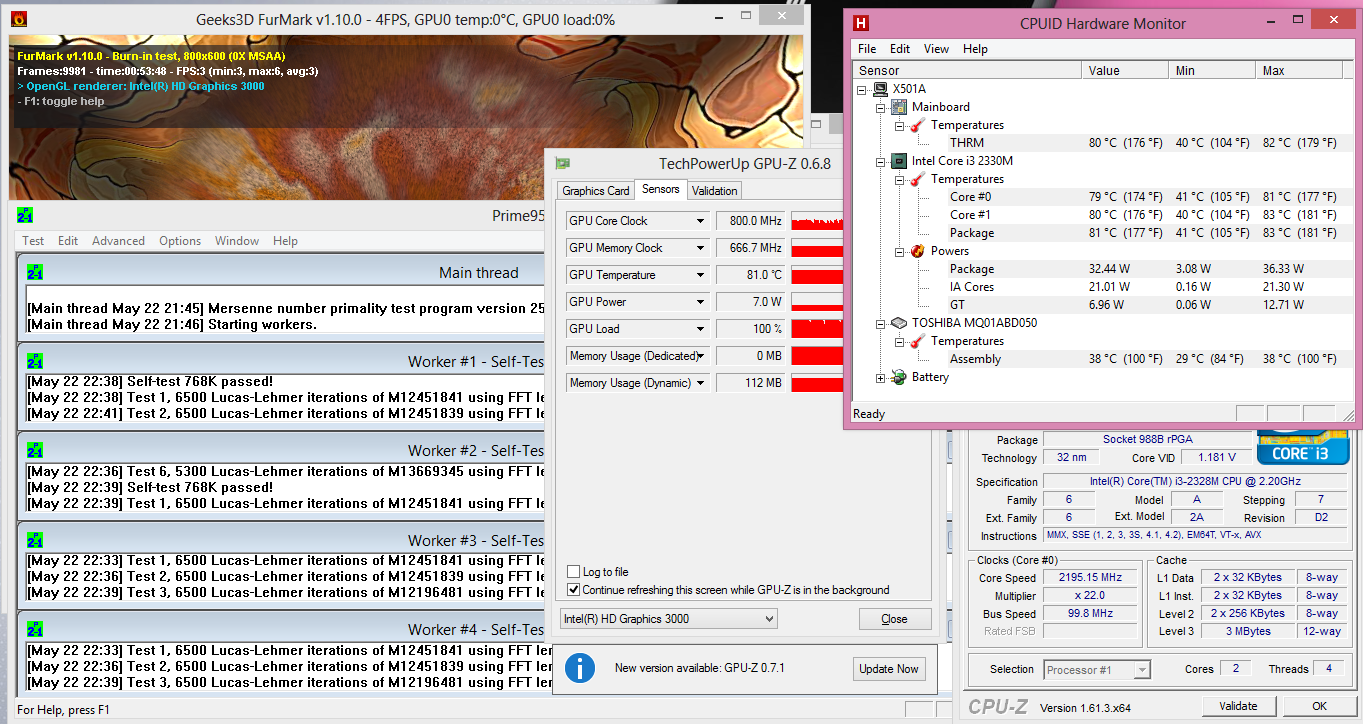Click the blue info icon in GPU-Z update bar
Viewport: 1363px width, 724px height.
point(580,668)
